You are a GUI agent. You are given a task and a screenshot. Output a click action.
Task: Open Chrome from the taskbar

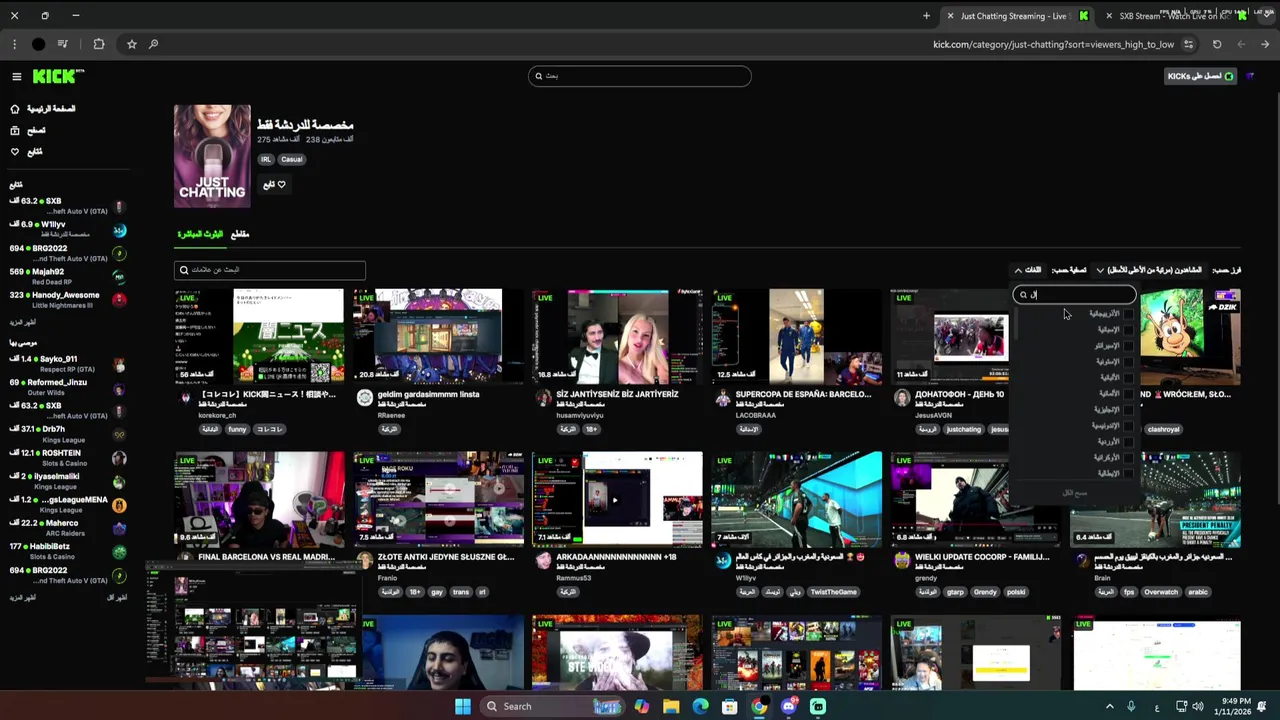(759, 706)
